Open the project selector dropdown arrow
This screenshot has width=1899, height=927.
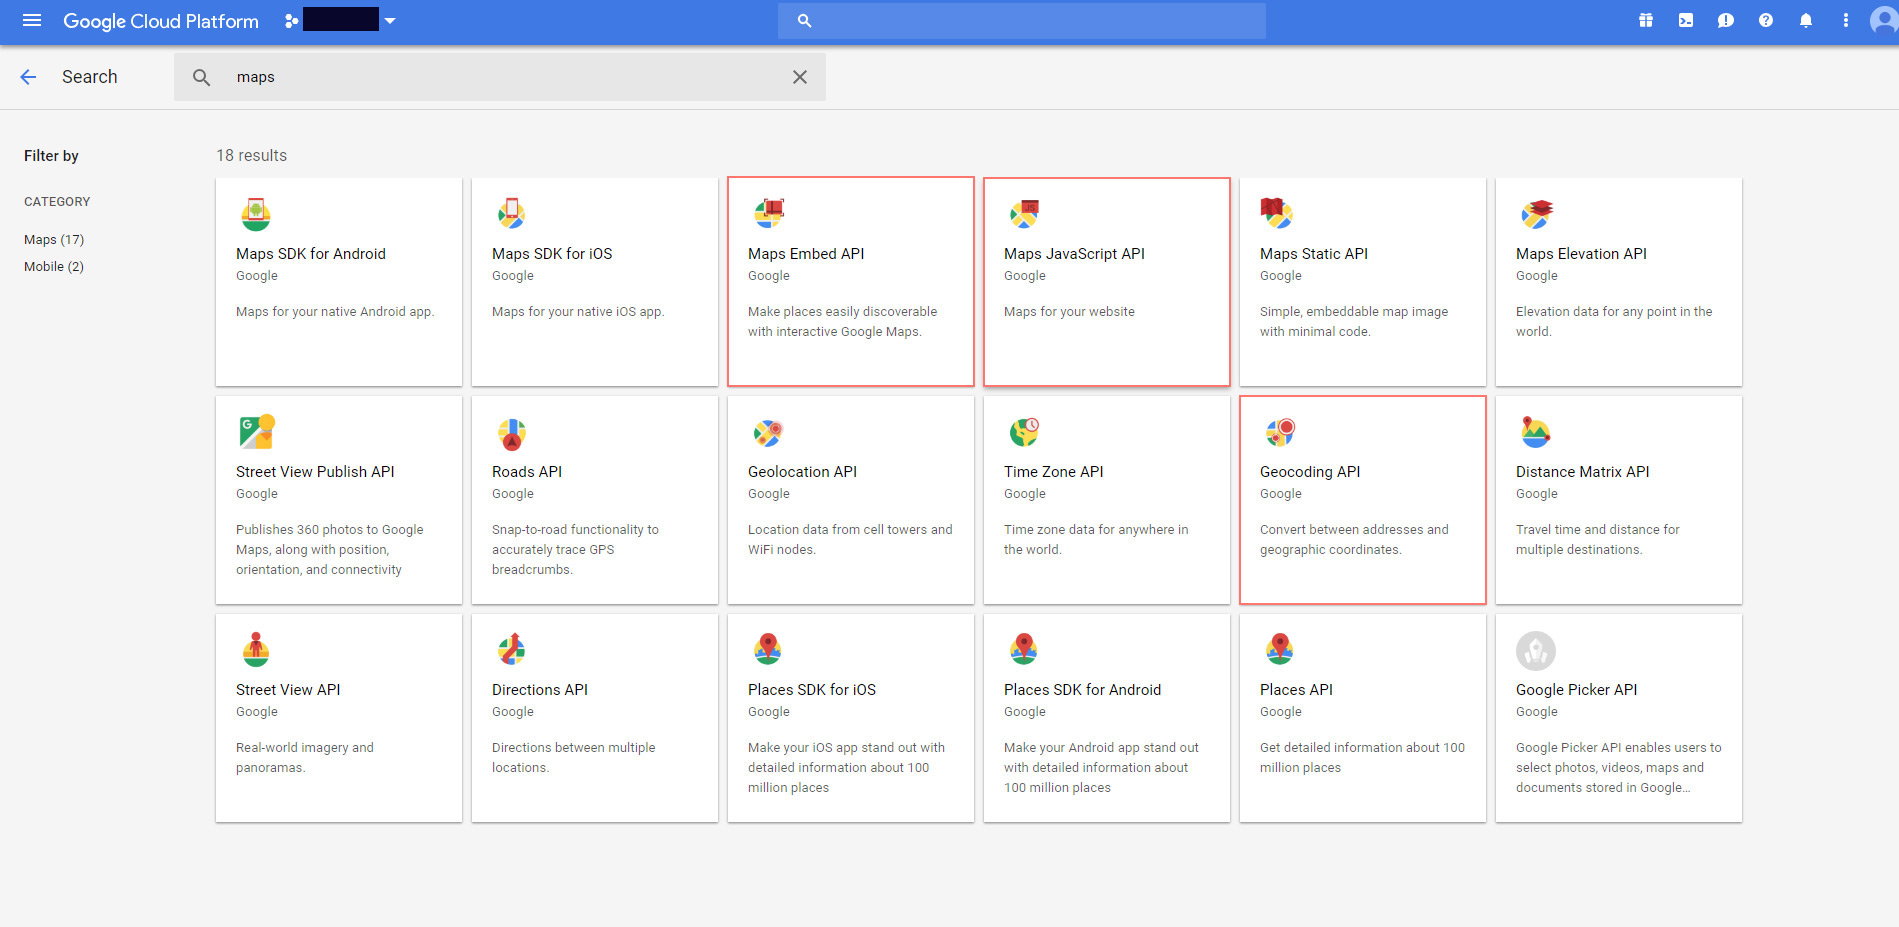pos(390,21)
